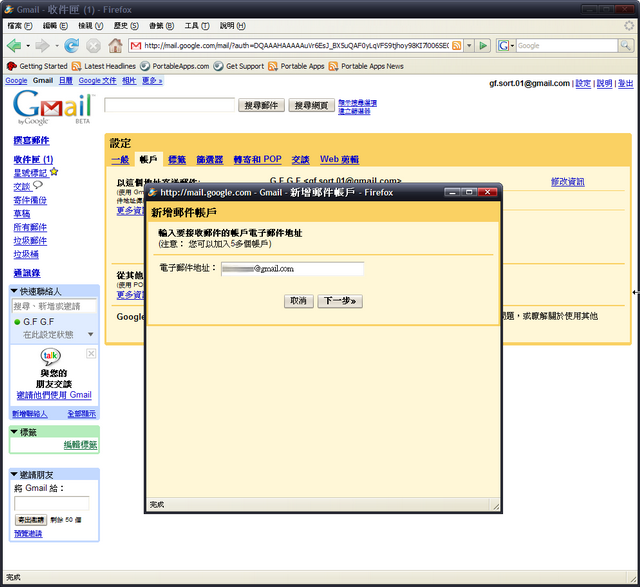Click the Search Mail button (搜尋郵件)
The image size is (640, 587).
click(261, 105)
